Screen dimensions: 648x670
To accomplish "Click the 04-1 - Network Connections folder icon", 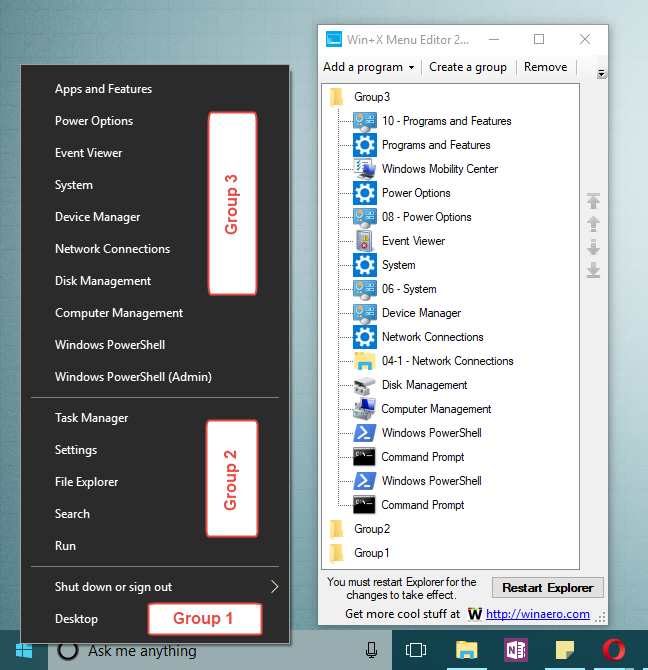I will point(364,361).
